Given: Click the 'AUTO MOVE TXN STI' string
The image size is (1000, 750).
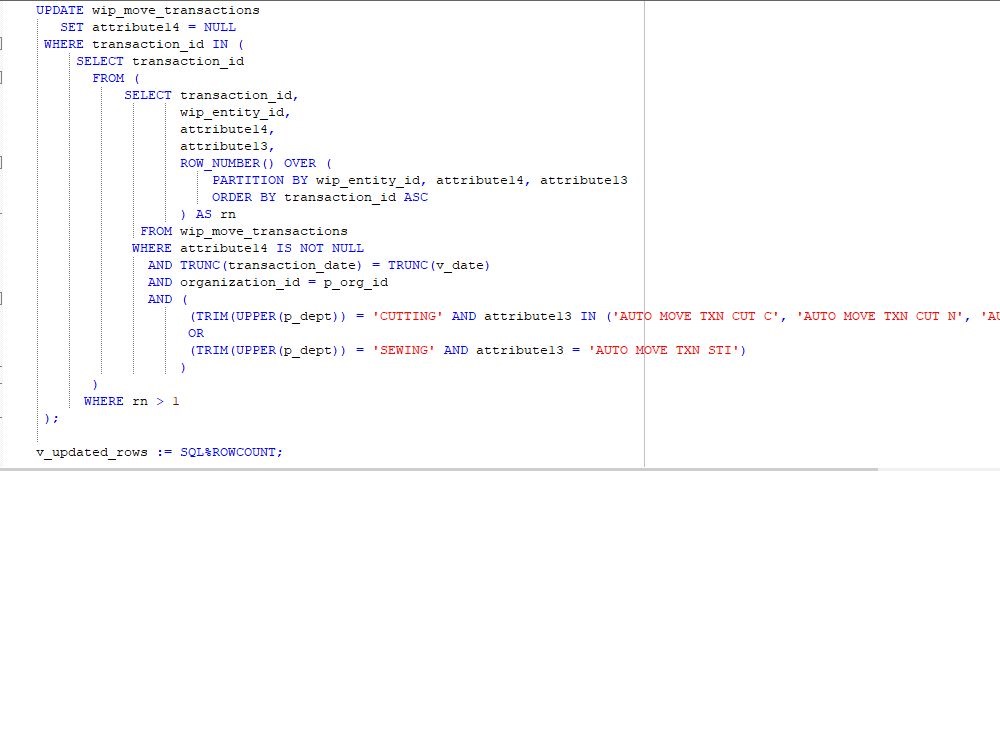Looking at the screenshot, I should click(664, 350).
